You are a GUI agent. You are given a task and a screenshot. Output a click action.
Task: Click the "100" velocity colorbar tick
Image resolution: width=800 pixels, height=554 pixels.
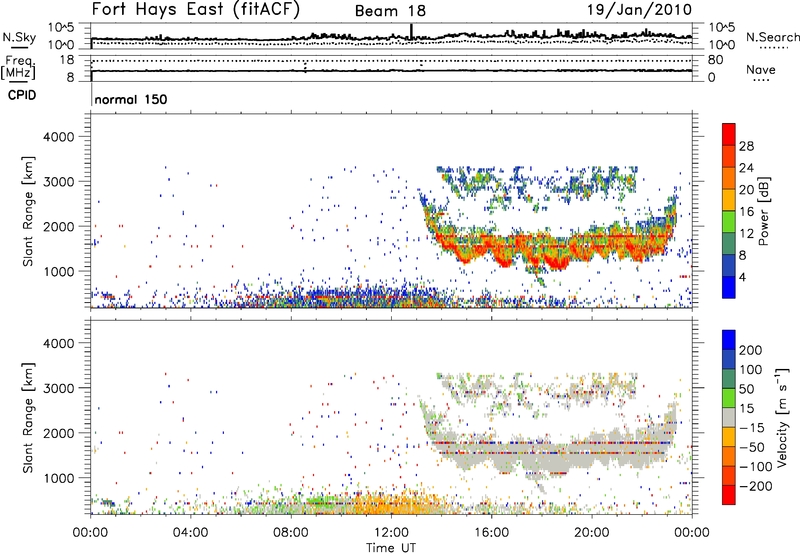[x=751, y=370]
